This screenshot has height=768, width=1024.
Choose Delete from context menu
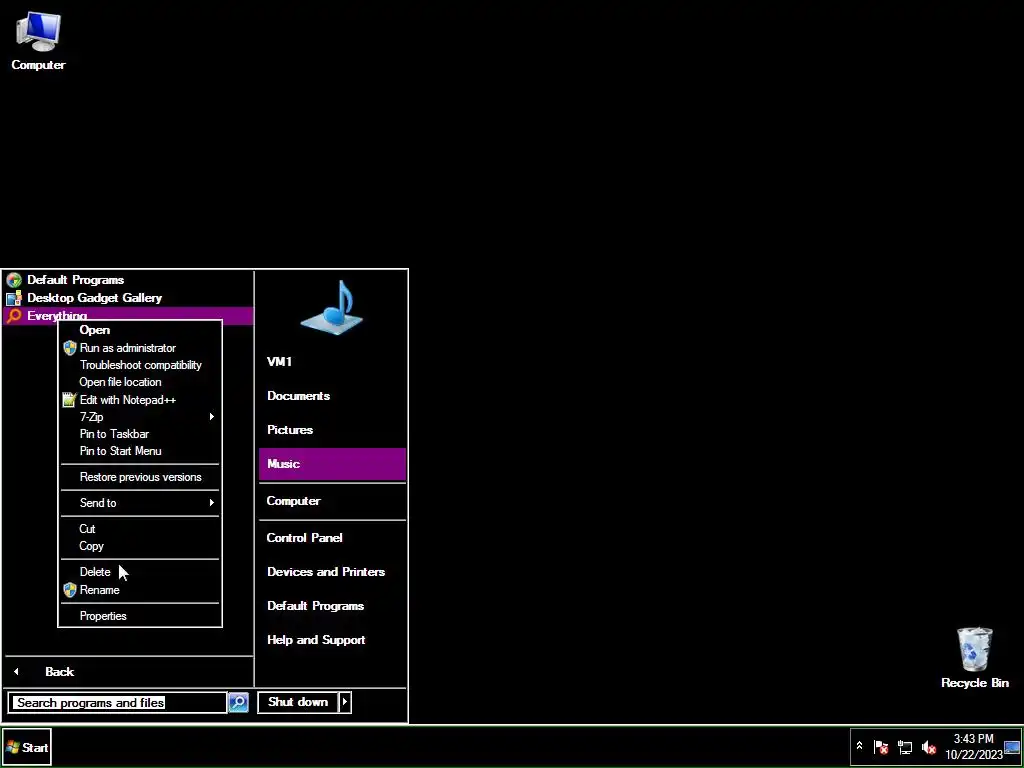pos(140,572)
